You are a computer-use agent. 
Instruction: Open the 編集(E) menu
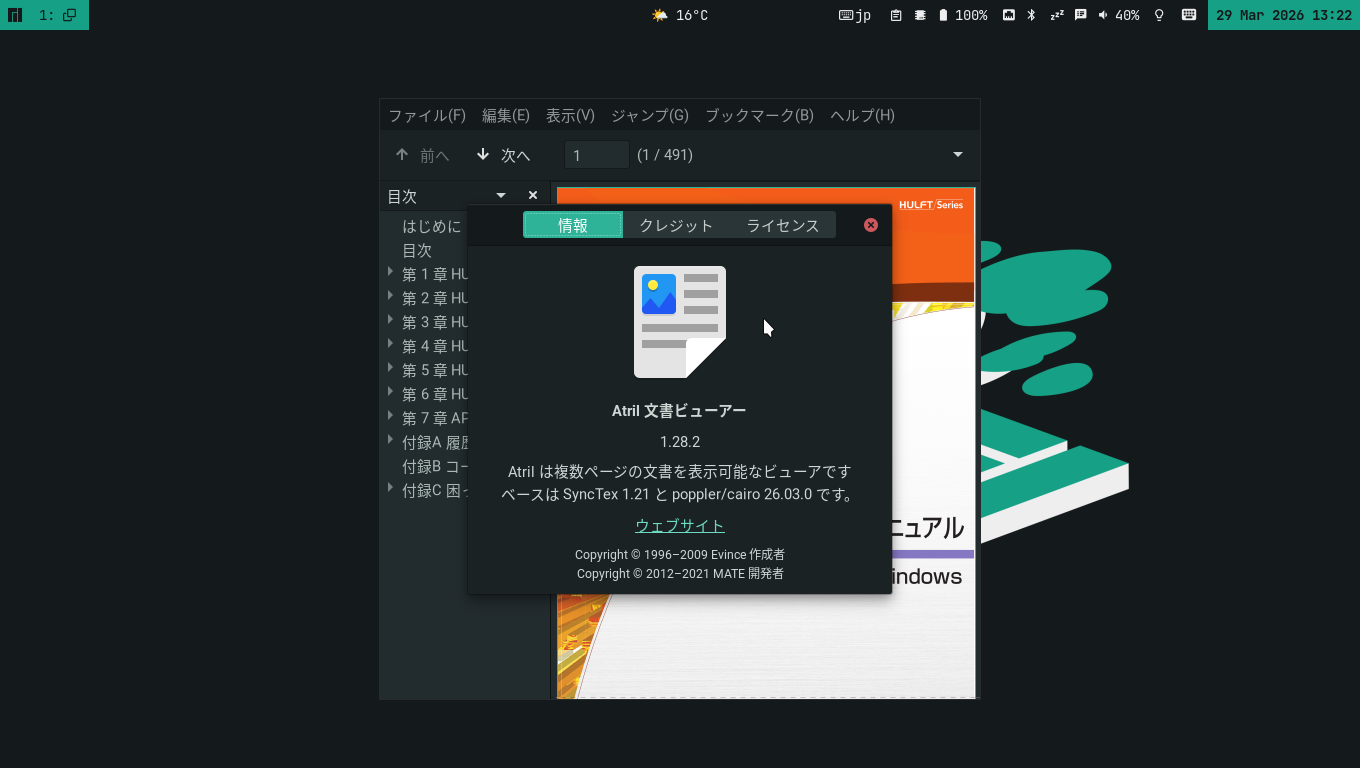[x=506, y=115]
